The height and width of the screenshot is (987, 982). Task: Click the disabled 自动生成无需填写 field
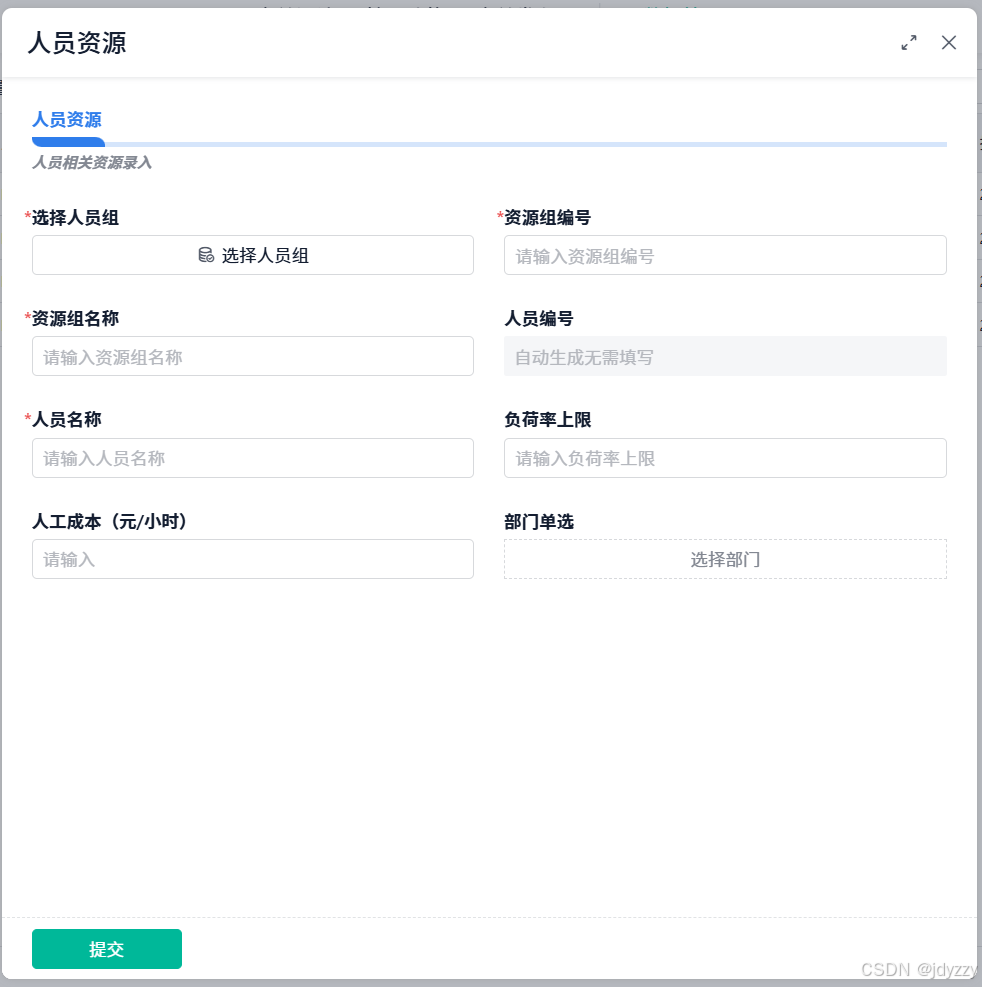pyautogui.click(x=724, y=356)
